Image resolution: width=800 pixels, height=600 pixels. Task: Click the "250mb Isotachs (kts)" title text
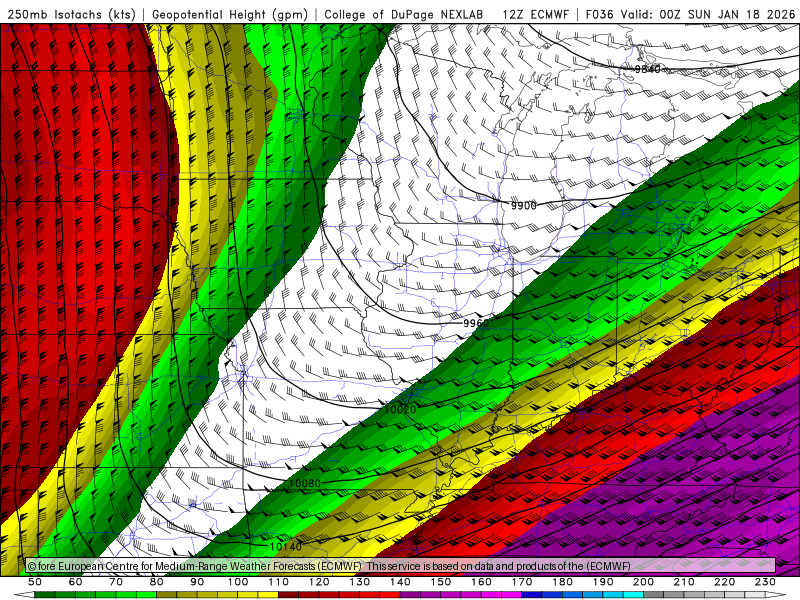click(72, 14)
